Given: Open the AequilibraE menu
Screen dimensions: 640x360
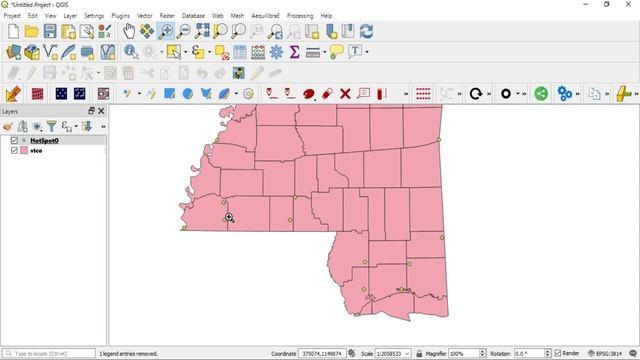Looking at the screenshot, I should coord(265,16).
